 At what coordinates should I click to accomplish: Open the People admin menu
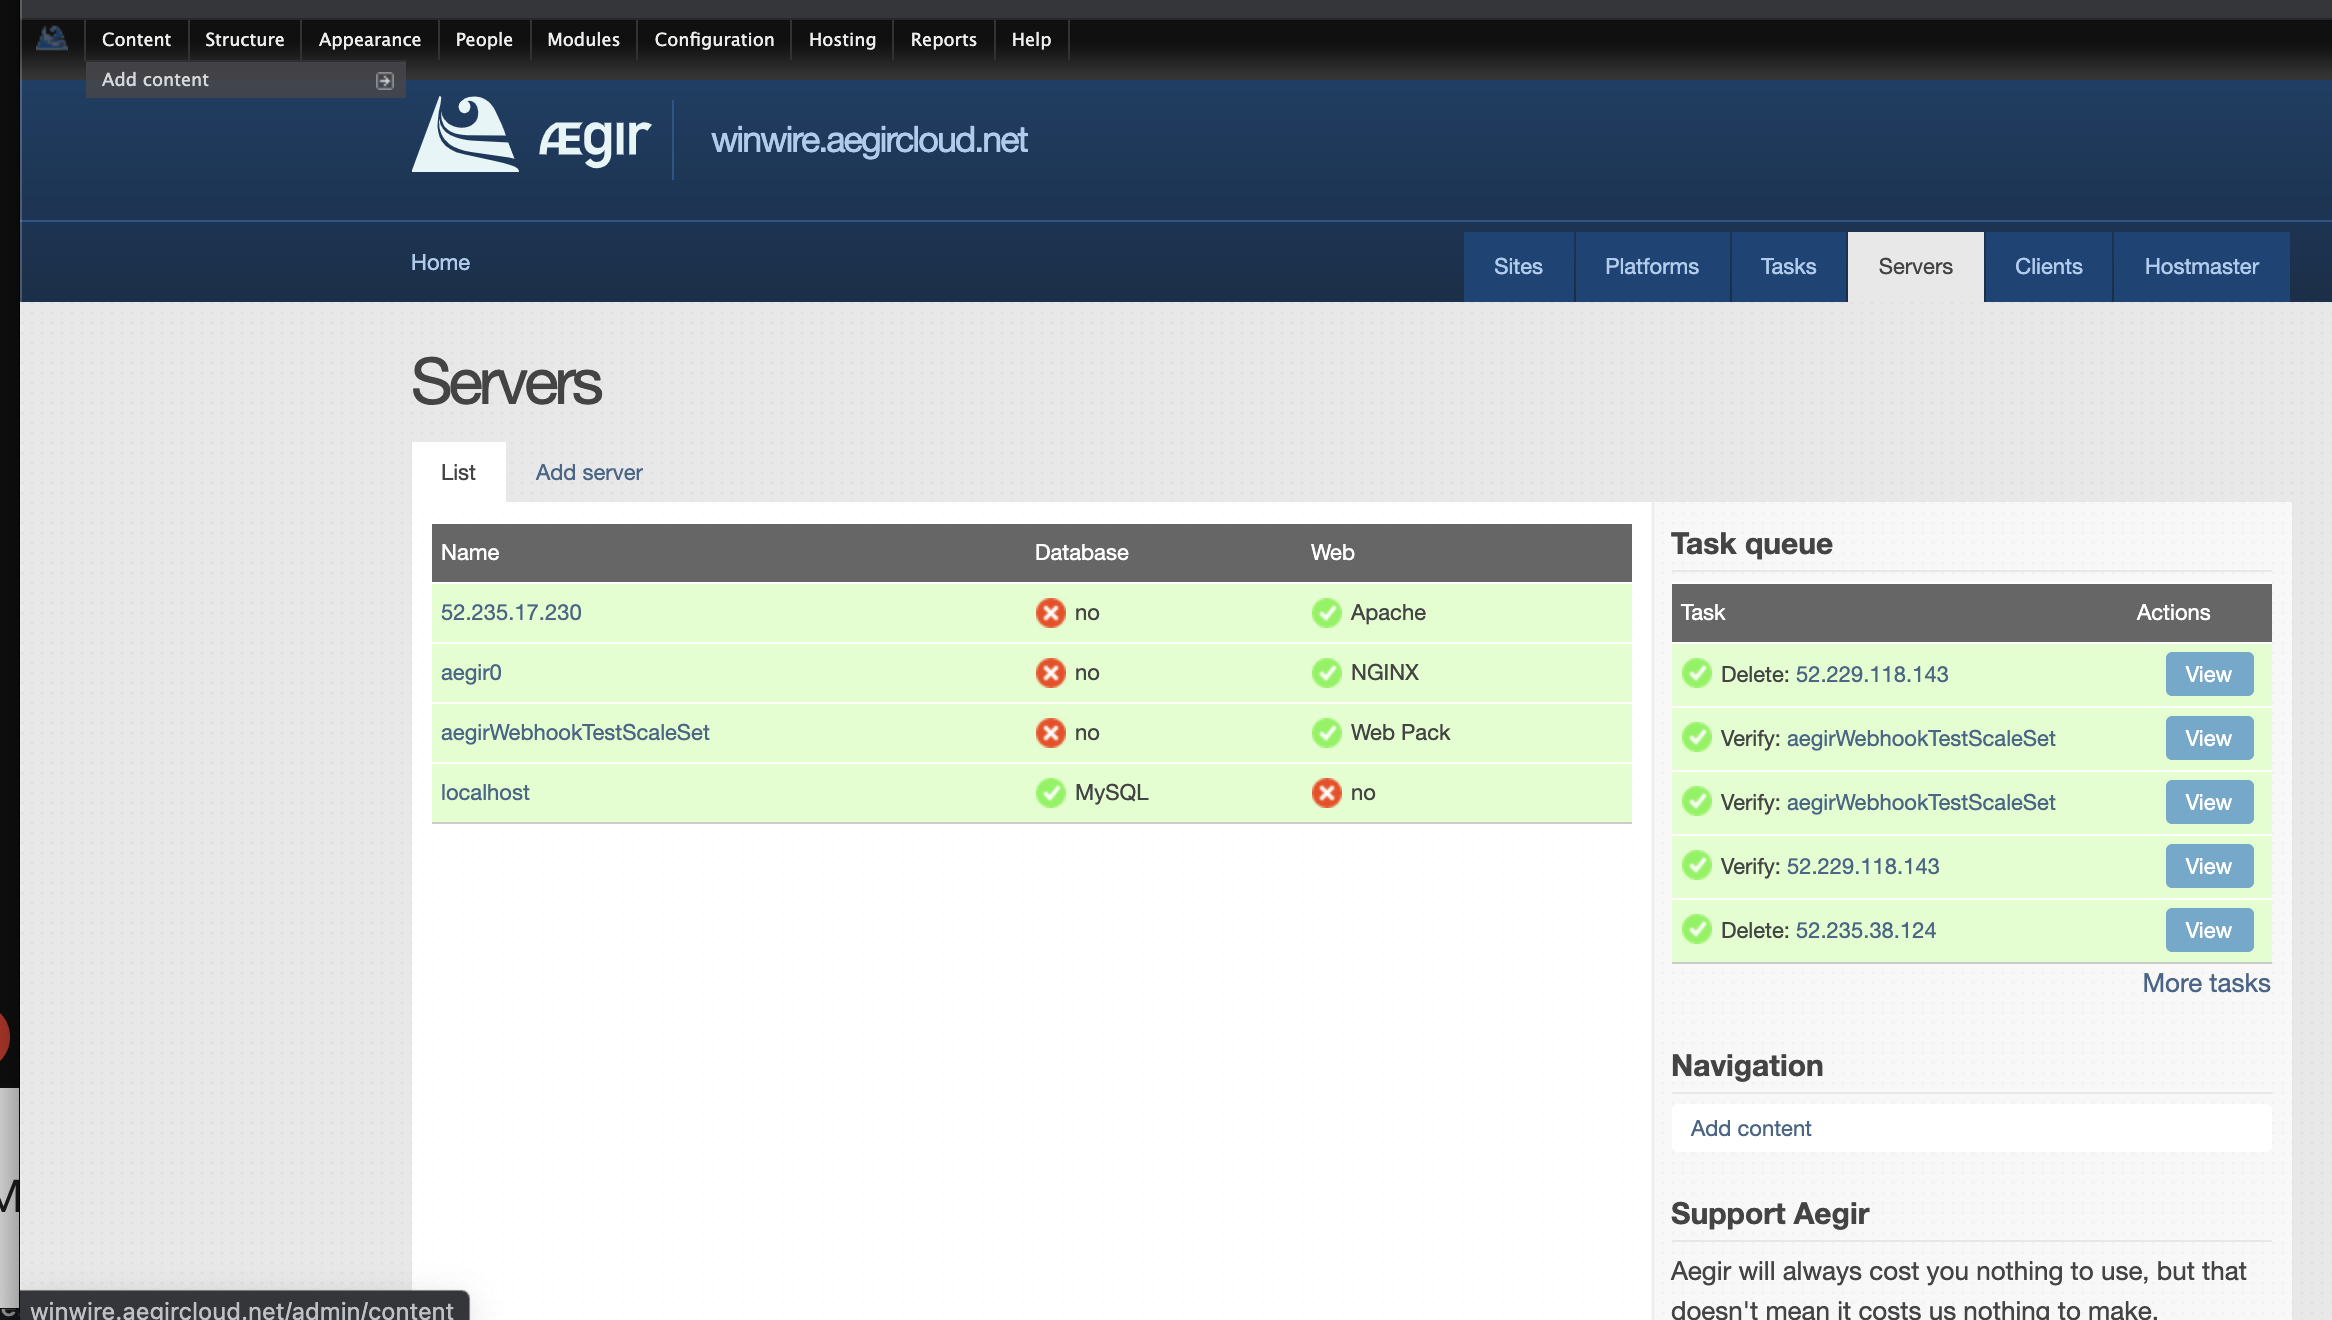tap(484, 39)
